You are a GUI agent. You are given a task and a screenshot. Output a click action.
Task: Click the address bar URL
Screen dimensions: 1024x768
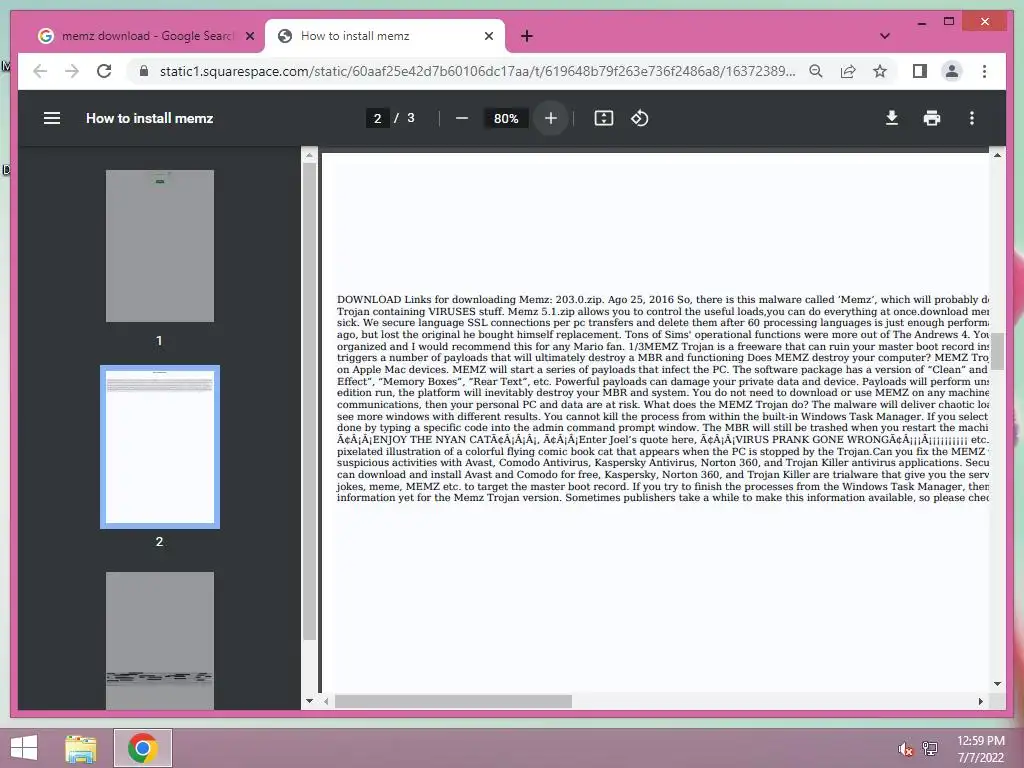point(477,71)
